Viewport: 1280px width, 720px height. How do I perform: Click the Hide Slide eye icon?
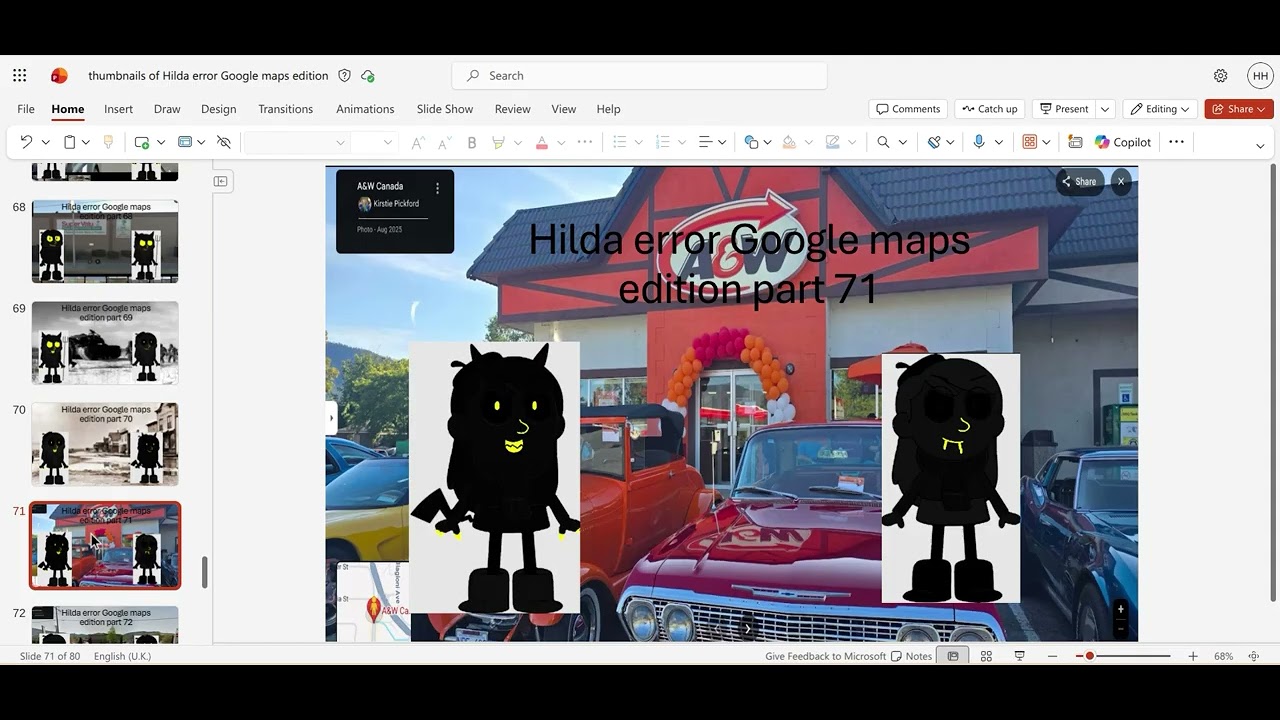[224, 142]
